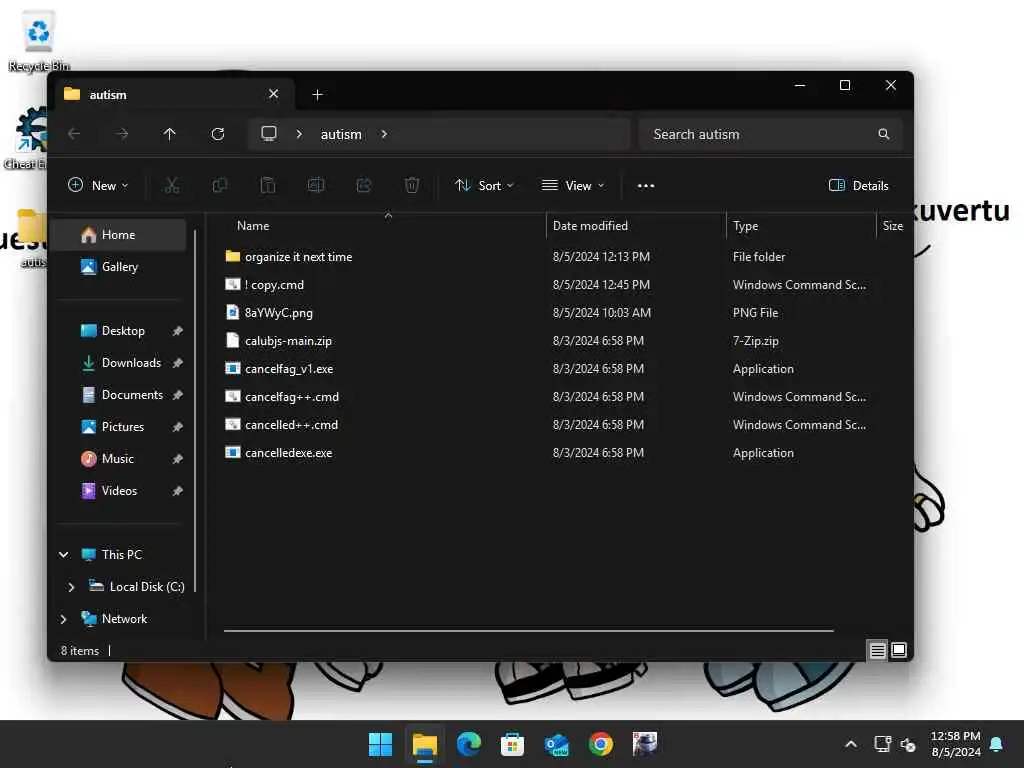This screenshot has height=768, width=1024.
Task: Click the horizontal scrollbar in file list
Action: 528,631
